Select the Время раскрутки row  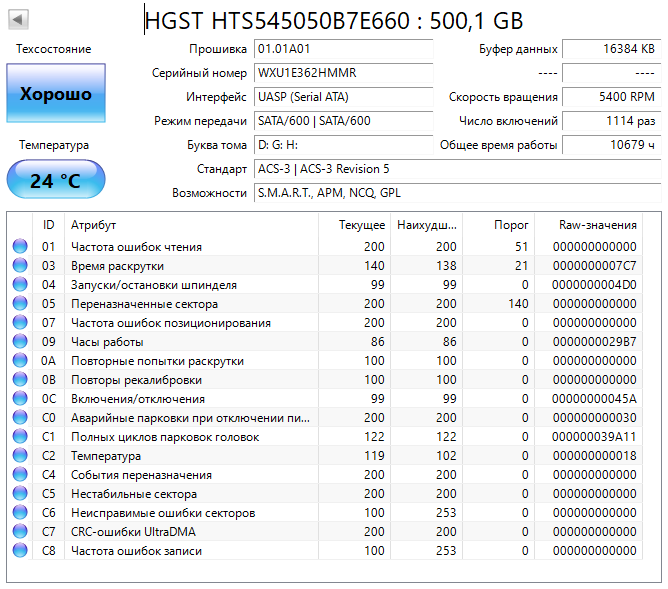pos(326,266)
